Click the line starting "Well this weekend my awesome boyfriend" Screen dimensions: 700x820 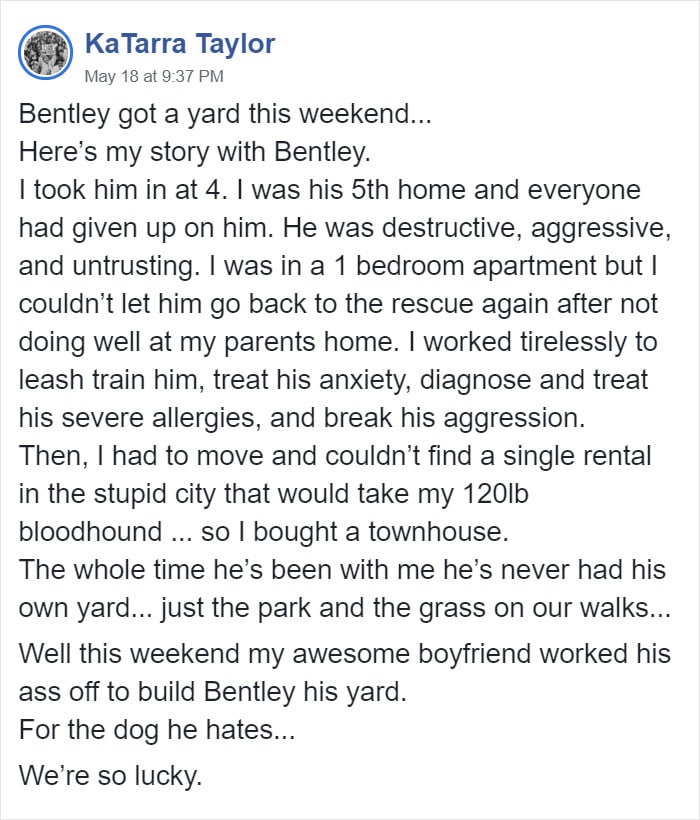tap(344, 654)
